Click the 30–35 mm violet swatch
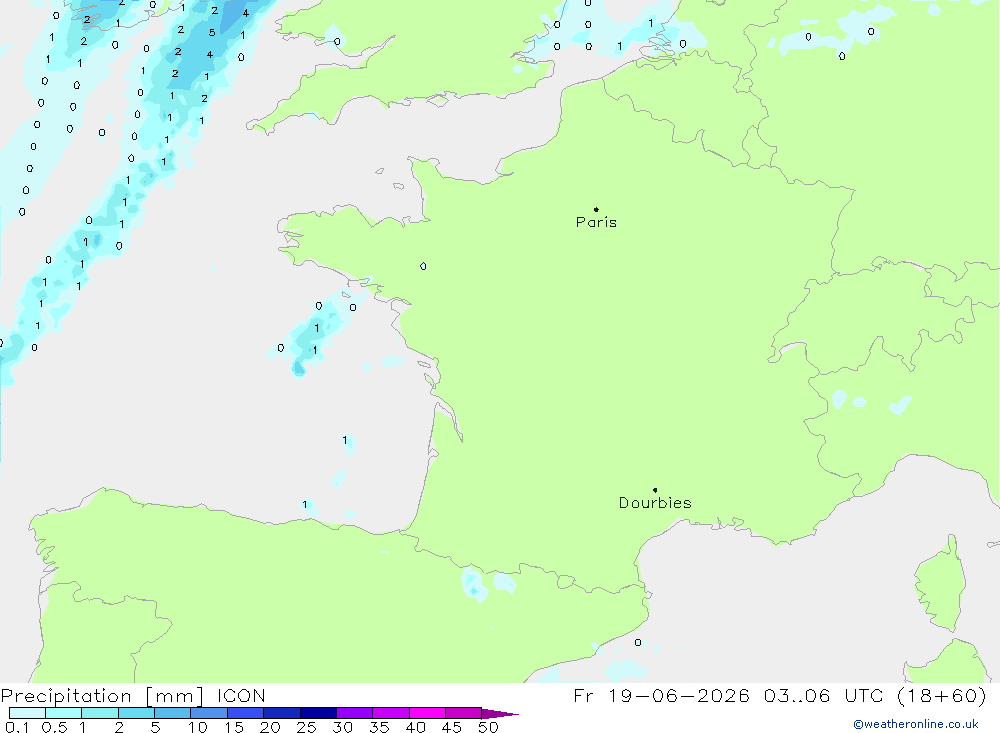This screenshot has width=1000, height=733. [x=355, y=713]
